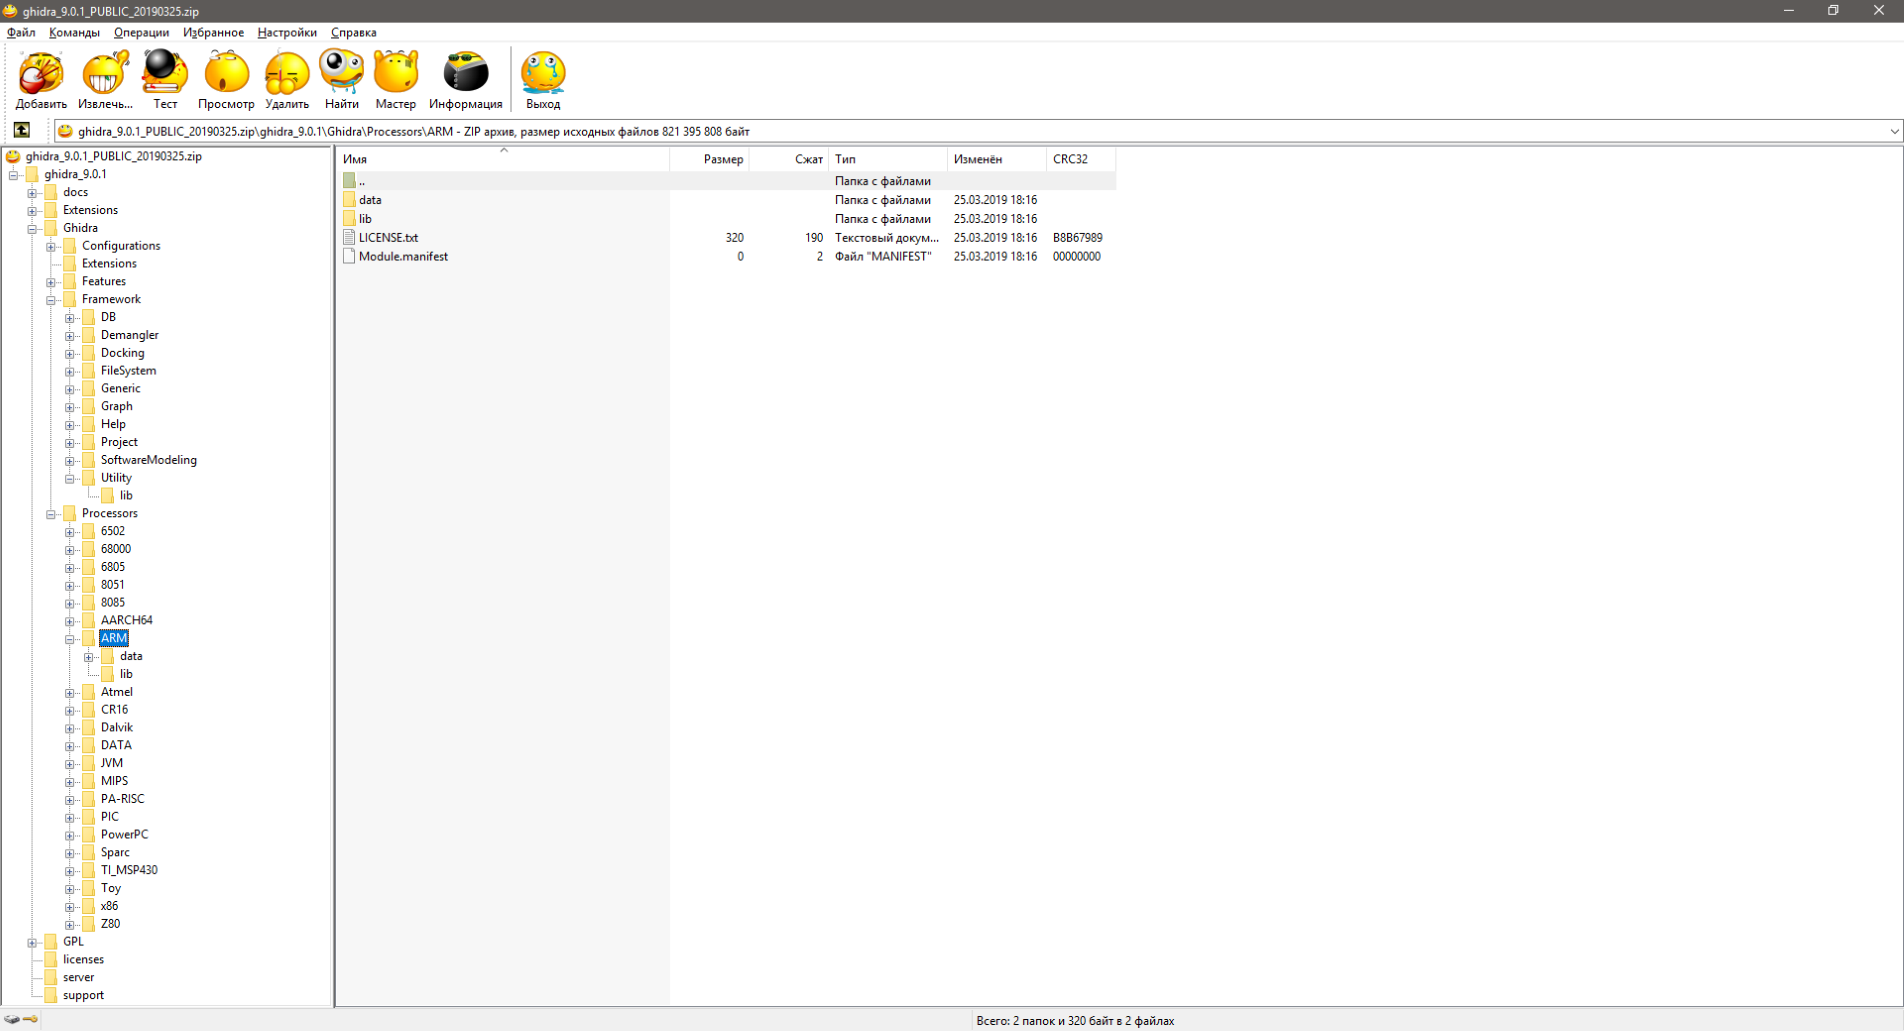This screenshot has width=1904, height=1031.
Task: Collapse the Processors tree node
Action: click(51, 514)
